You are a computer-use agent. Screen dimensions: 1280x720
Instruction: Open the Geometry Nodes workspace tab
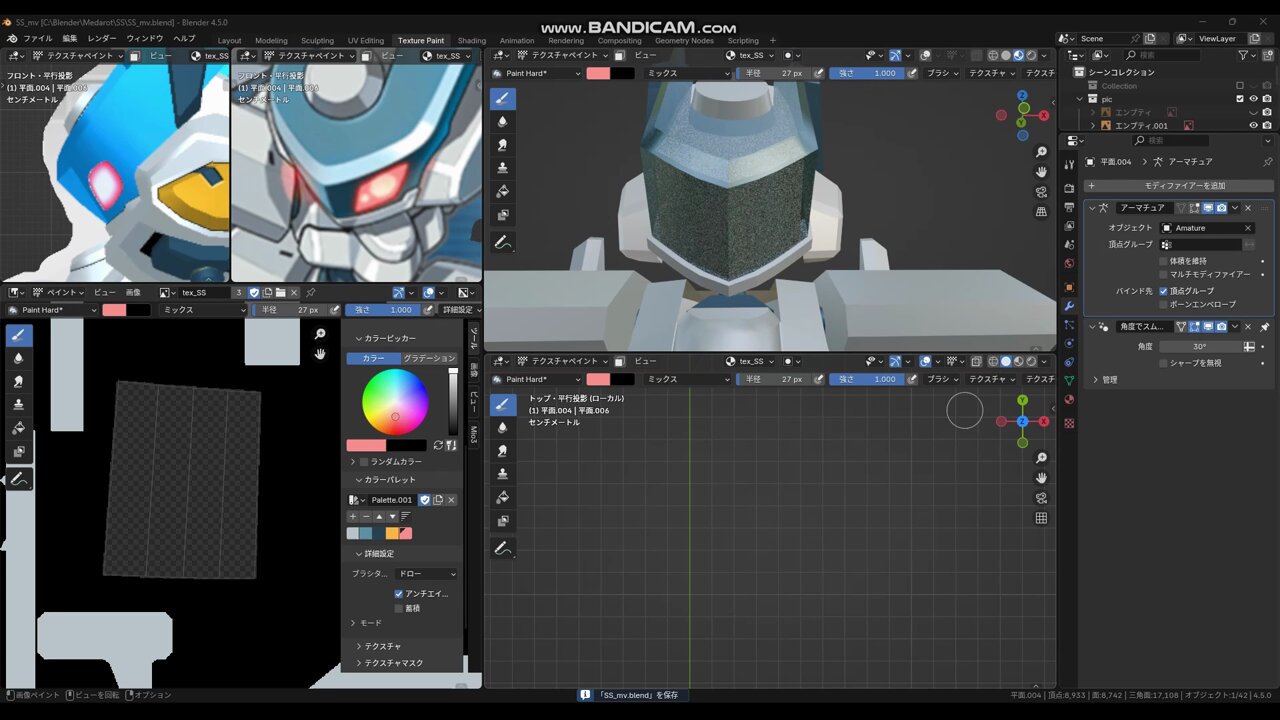684,41
